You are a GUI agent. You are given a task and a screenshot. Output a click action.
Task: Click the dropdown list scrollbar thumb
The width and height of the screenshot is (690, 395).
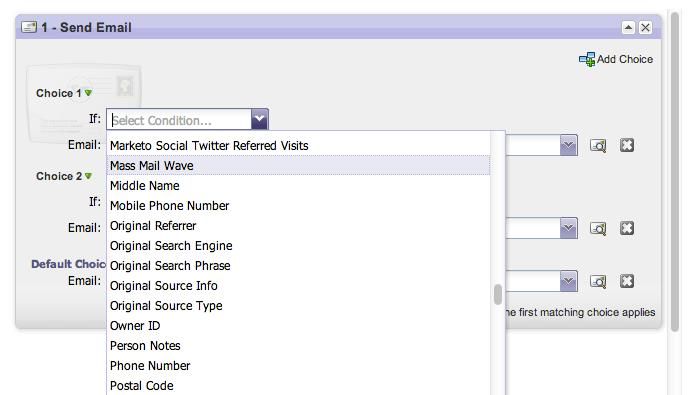pyautogui.click(x=498, y=294)
